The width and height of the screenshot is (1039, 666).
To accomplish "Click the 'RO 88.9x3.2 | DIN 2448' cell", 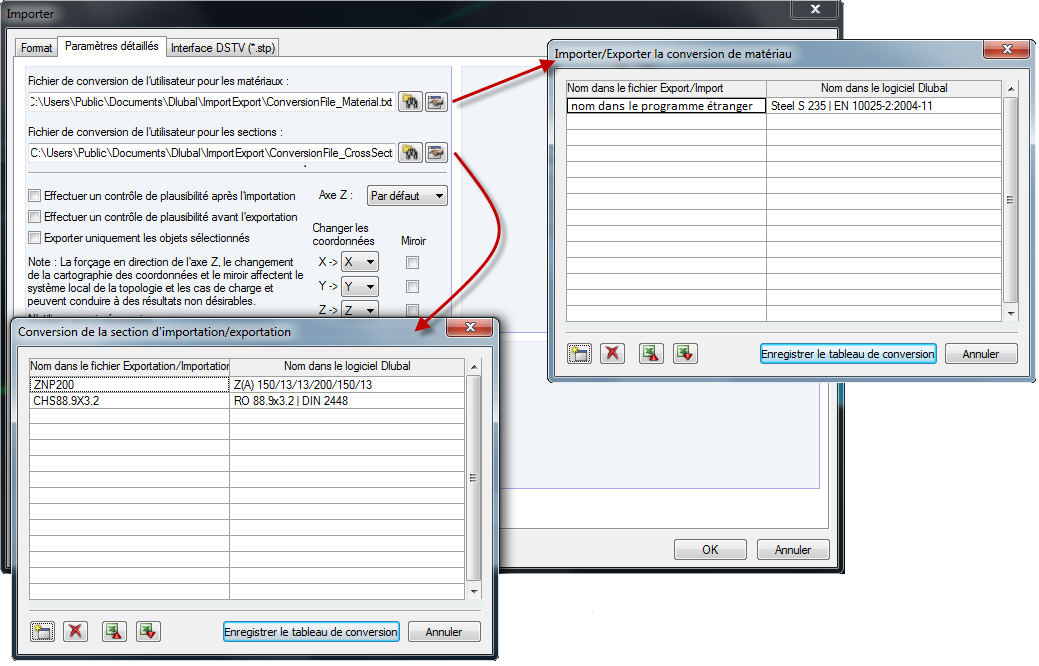I will [x=347, y=401].
